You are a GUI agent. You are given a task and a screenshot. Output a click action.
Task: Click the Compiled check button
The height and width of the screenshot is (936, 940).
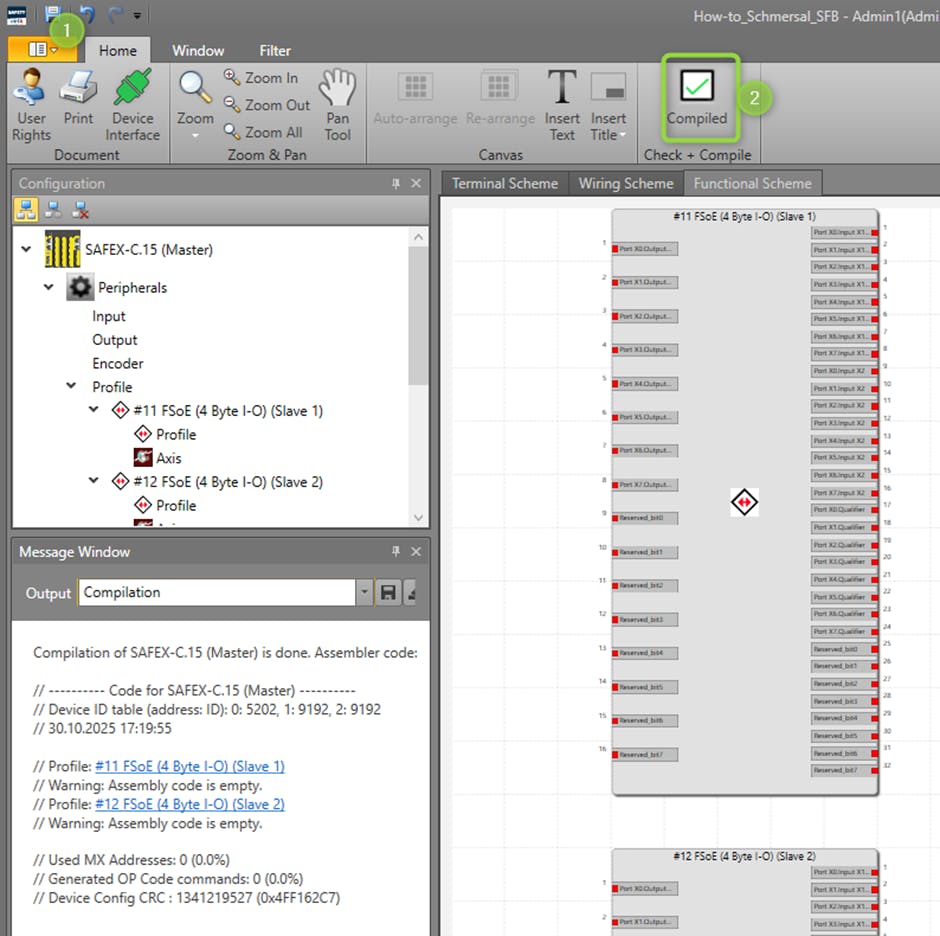pos(697,98)
